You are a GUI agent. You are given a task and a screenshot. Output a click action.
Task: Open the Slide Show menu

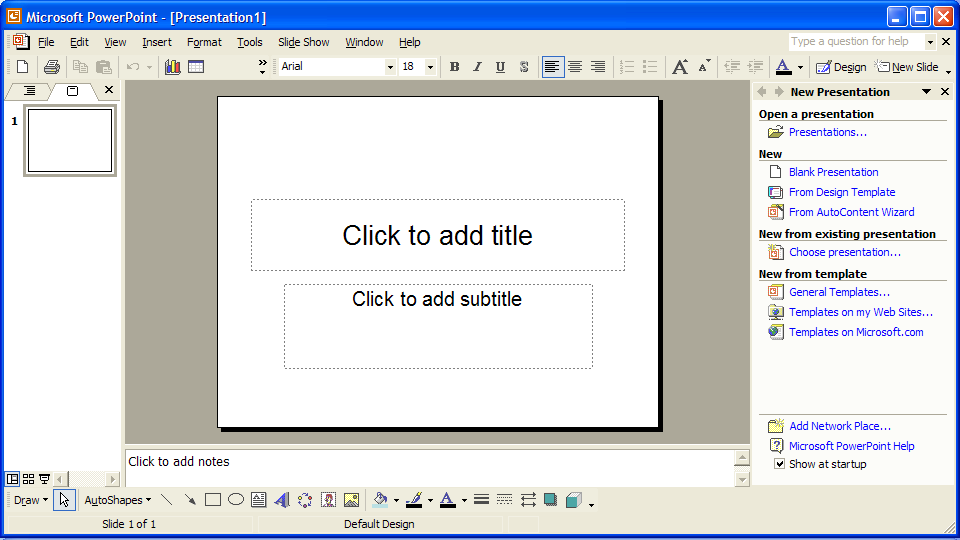pos(303,42)
